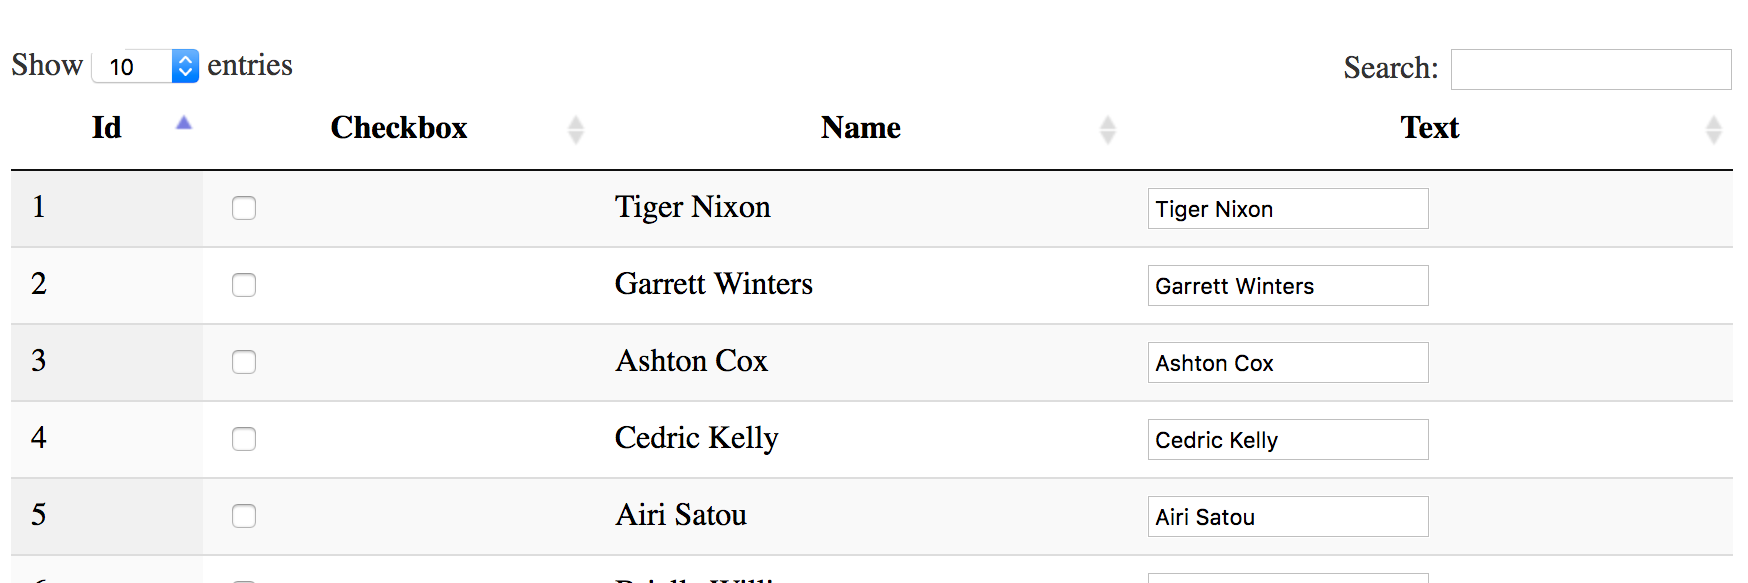The height and width of the screenshot is (583, 1748).
Task: Focus the Search input box
Action: click(1590, 69)
